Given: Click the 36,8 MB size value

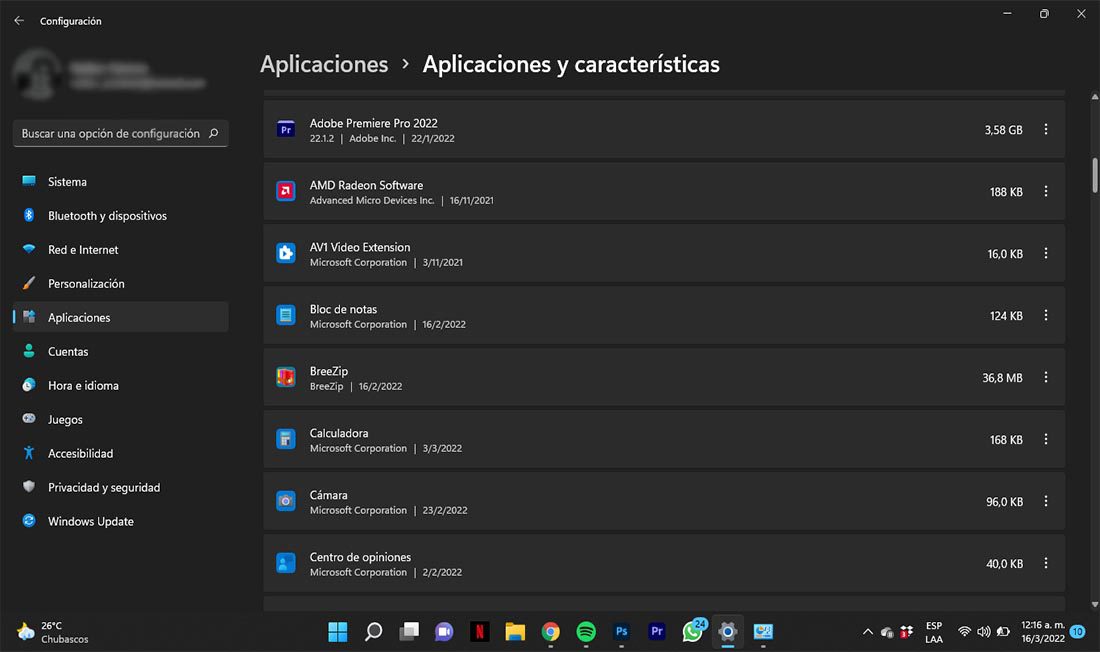Looking at the screenshot, I should (1002, 378).
